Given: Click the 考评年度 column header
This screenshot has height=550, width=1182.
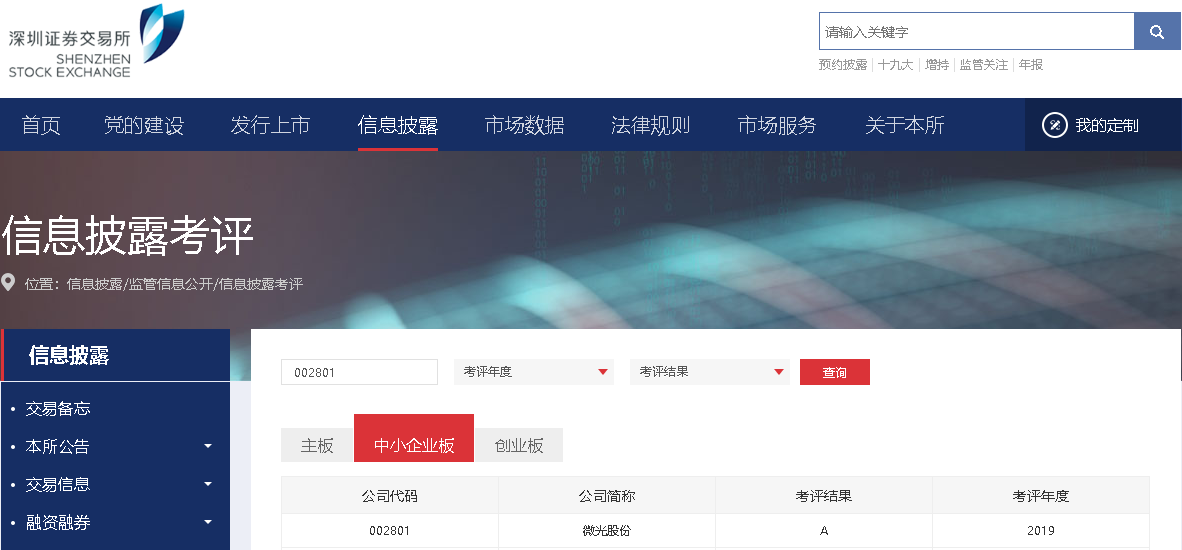Looking at the screenshot, I should pos(1041,496).
